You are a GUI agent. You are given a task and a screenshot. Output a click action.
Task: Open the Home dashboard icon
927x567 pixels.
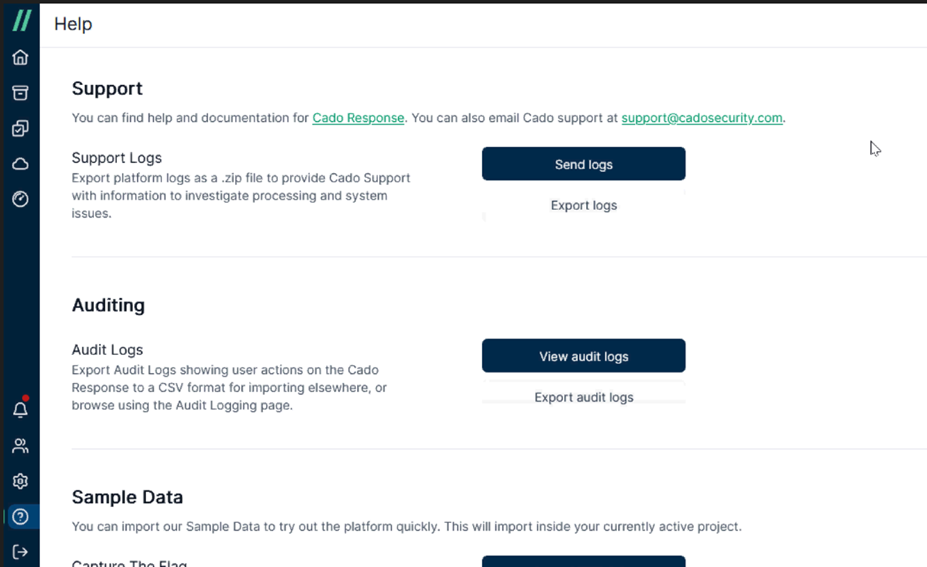tap(20, 57)
